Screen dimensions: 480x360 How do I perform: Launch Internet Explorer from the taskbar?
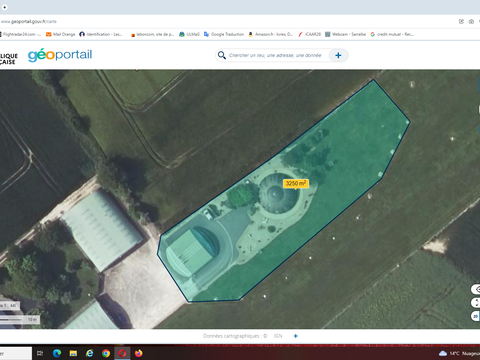click(90, 353)
